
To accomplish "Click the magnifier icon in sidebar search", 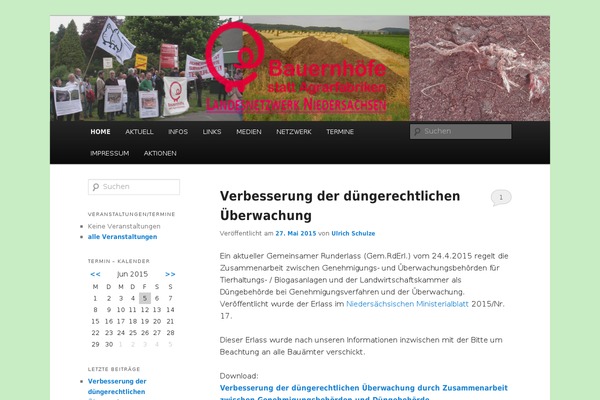I will click(96, 187).
